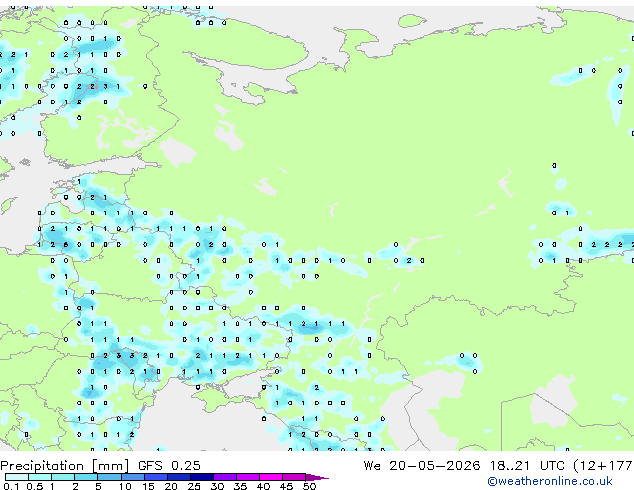
Task: Click the '45' legend scale label
Action: pyautogui.click(x=286, y=486)
